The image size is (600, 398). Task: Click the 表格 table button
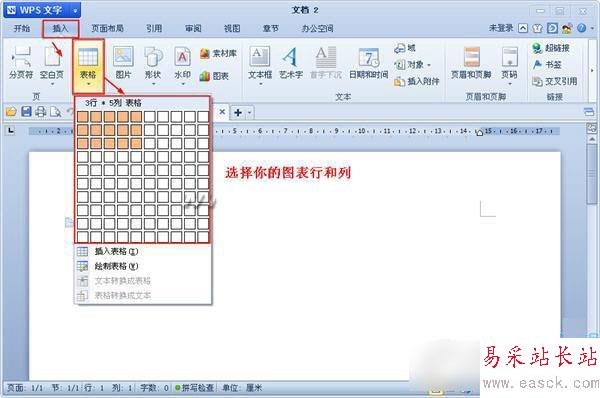pos(88,66)
